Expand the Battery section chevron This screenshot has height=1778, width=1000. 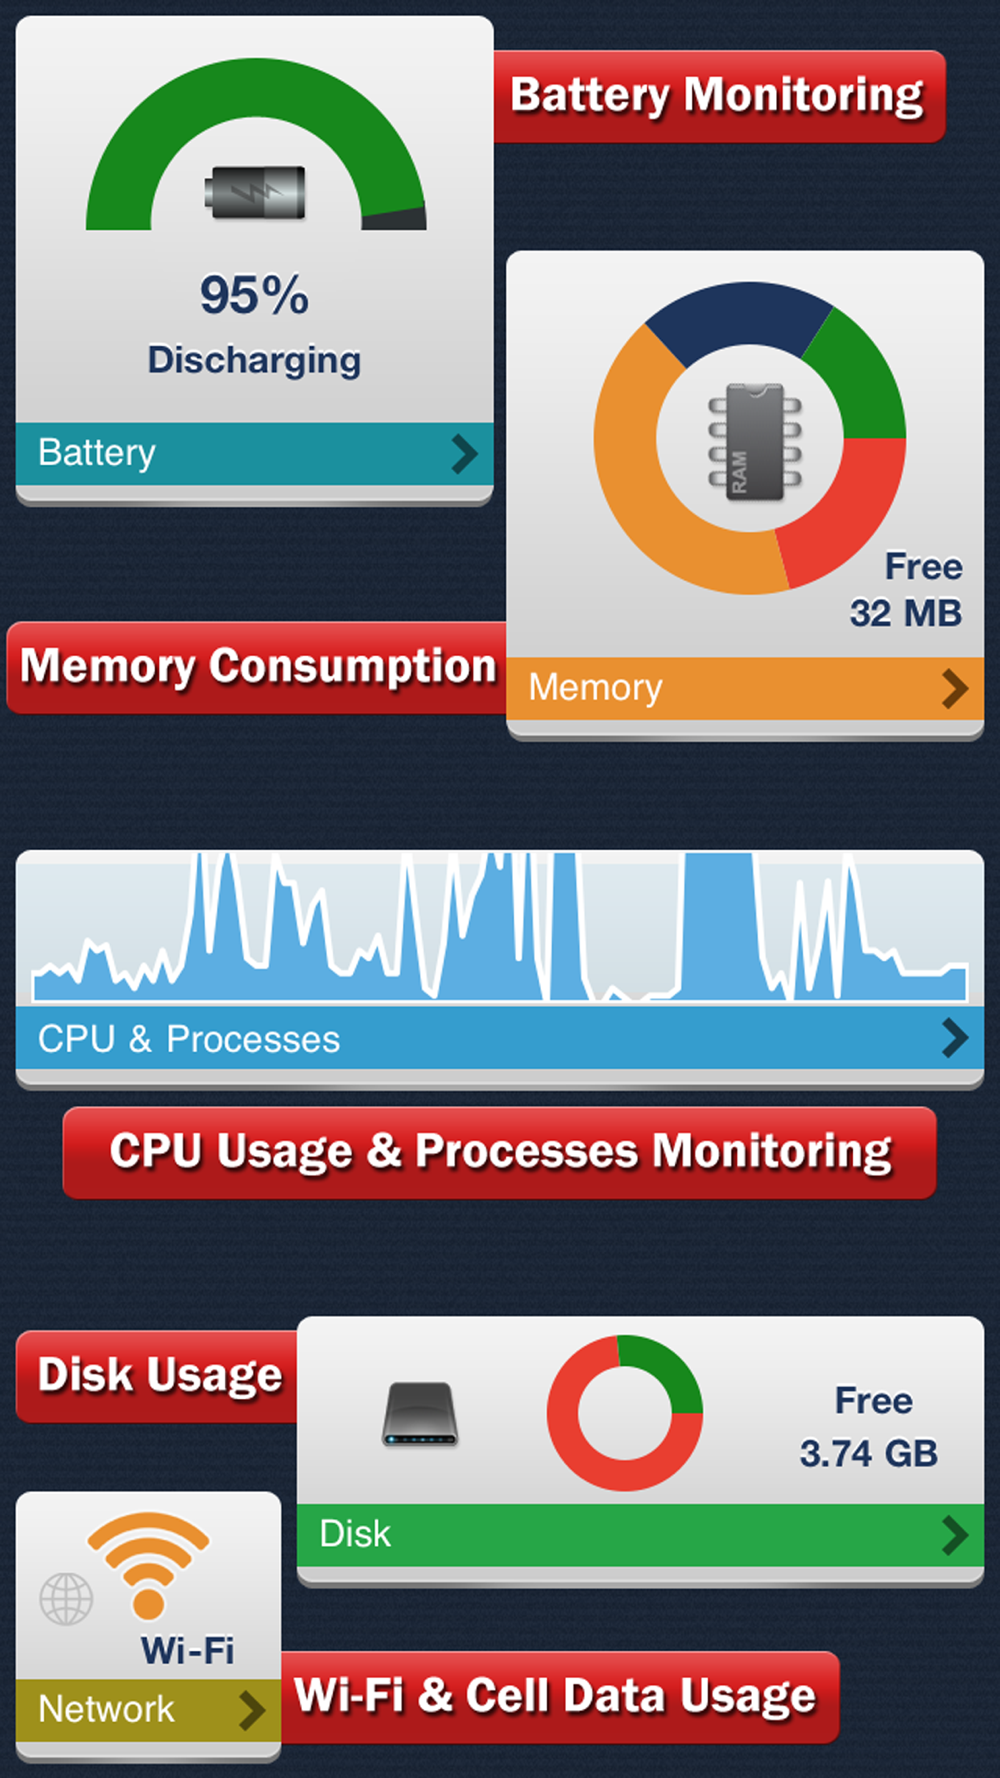pos(464,453)
